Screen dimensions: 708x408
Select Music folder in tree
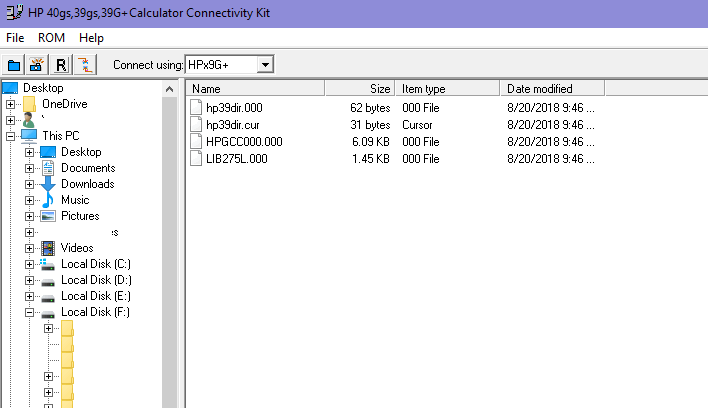(75, 200)
